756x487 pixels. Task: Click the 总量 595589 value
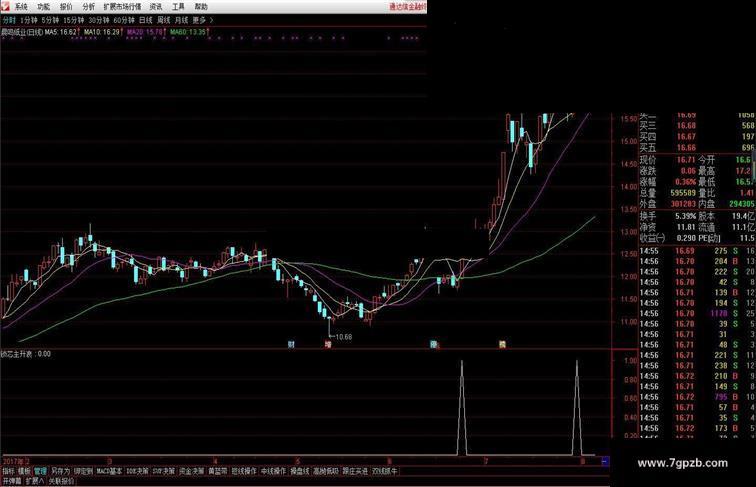(683, 193)
